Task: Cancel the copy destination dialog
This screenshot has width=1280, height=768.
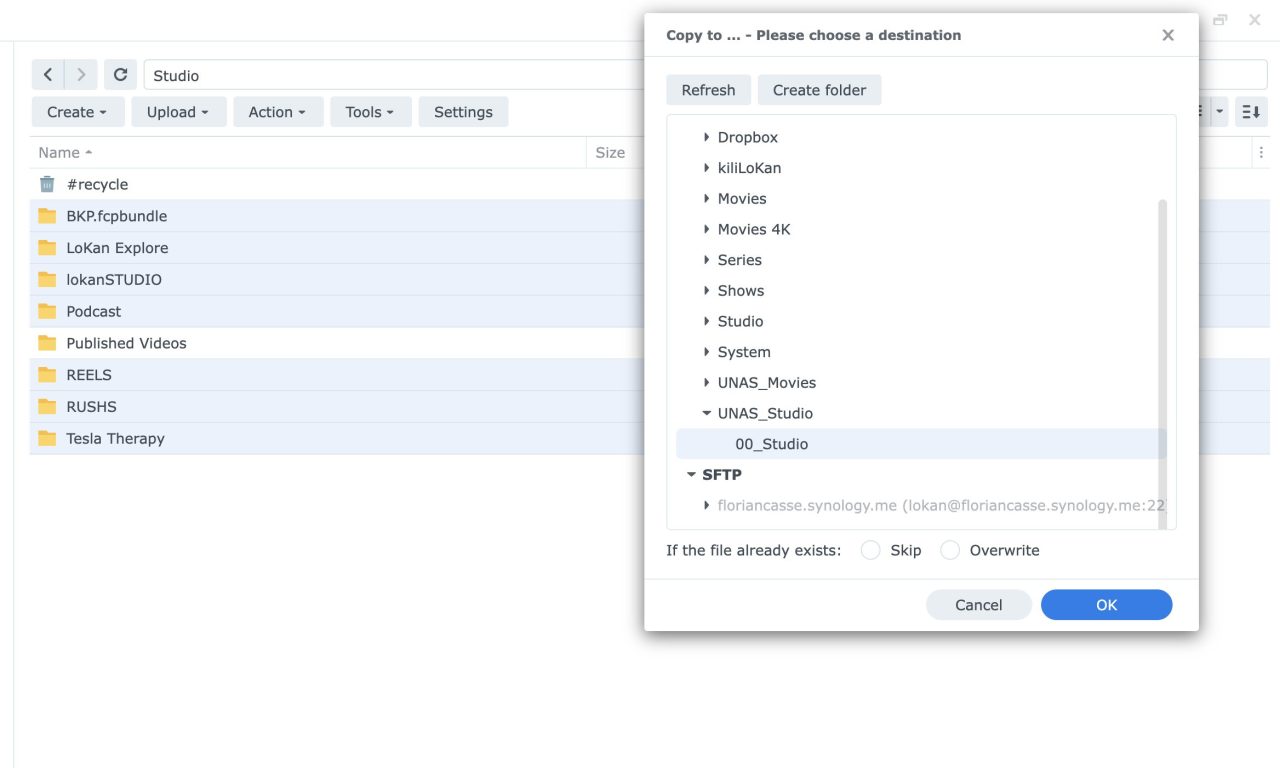Action: pos(978,605)
